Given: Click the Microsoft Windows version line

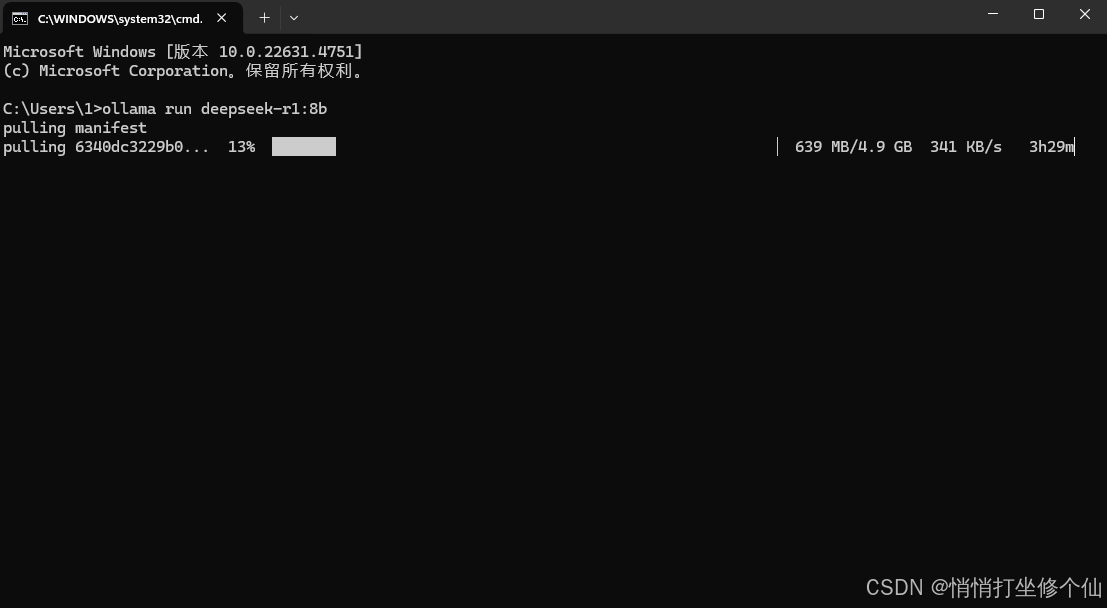Looking at the screenshot, I should [183, 52].
